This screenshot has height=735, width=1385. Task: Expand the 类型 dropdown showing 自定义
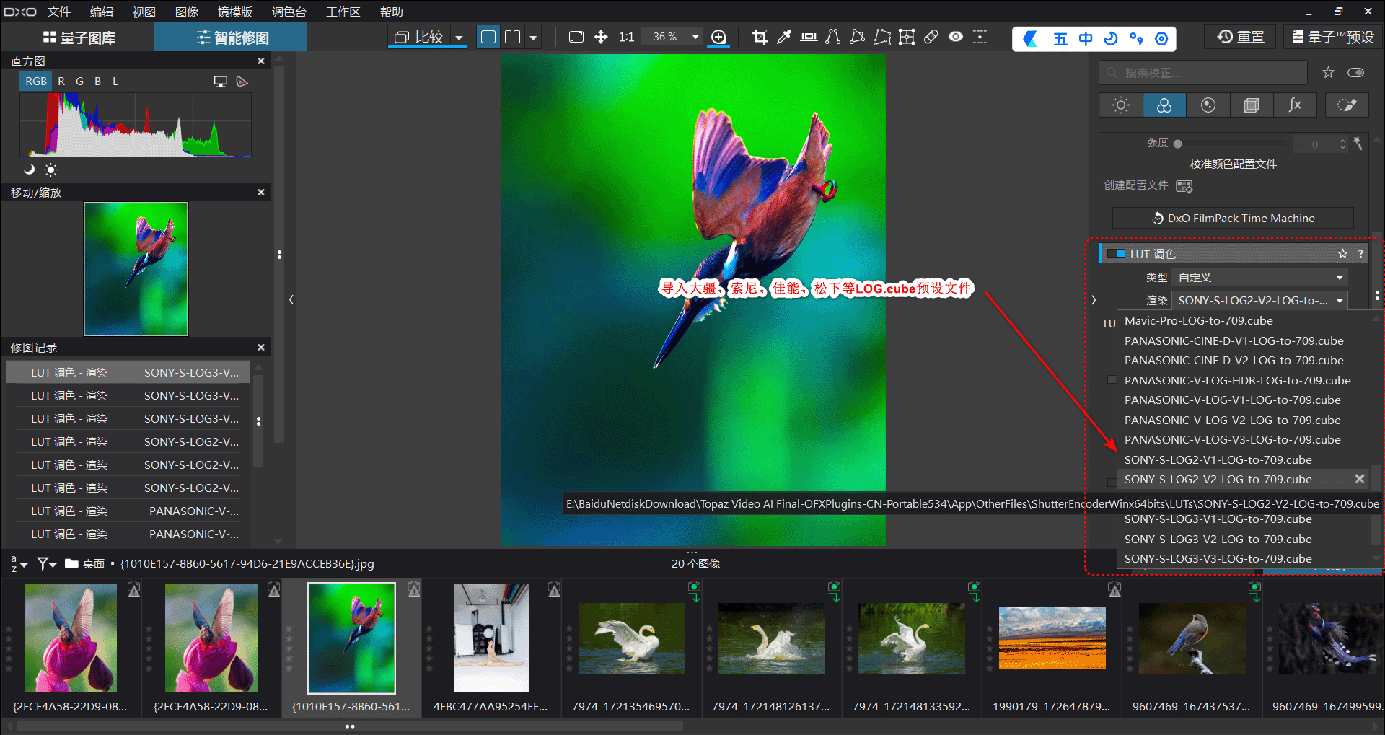[x=1260, y=277]
